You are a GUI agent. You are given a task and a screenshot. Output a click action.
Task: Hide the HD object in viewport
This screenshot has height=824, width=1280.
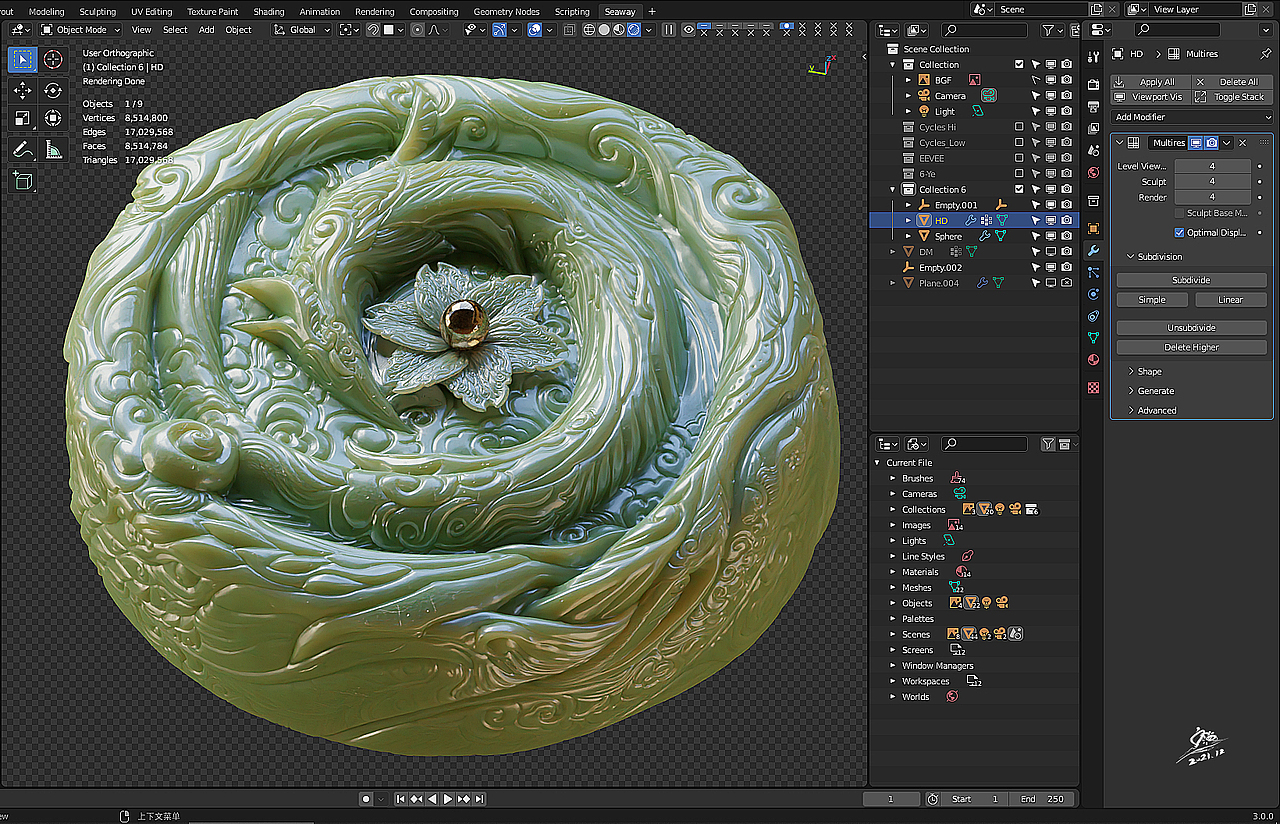point(1051,220)
